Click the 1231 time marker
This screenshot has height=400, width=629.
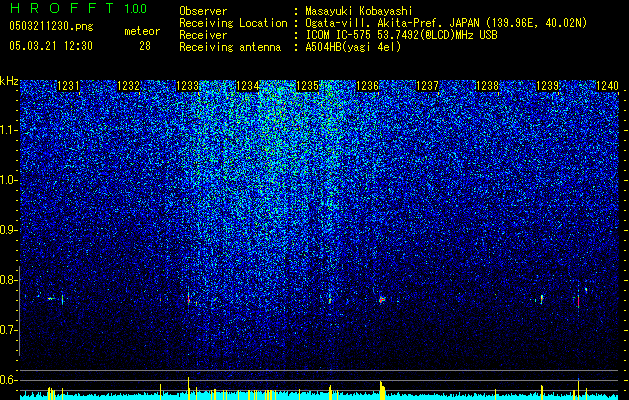coord(69,86)
